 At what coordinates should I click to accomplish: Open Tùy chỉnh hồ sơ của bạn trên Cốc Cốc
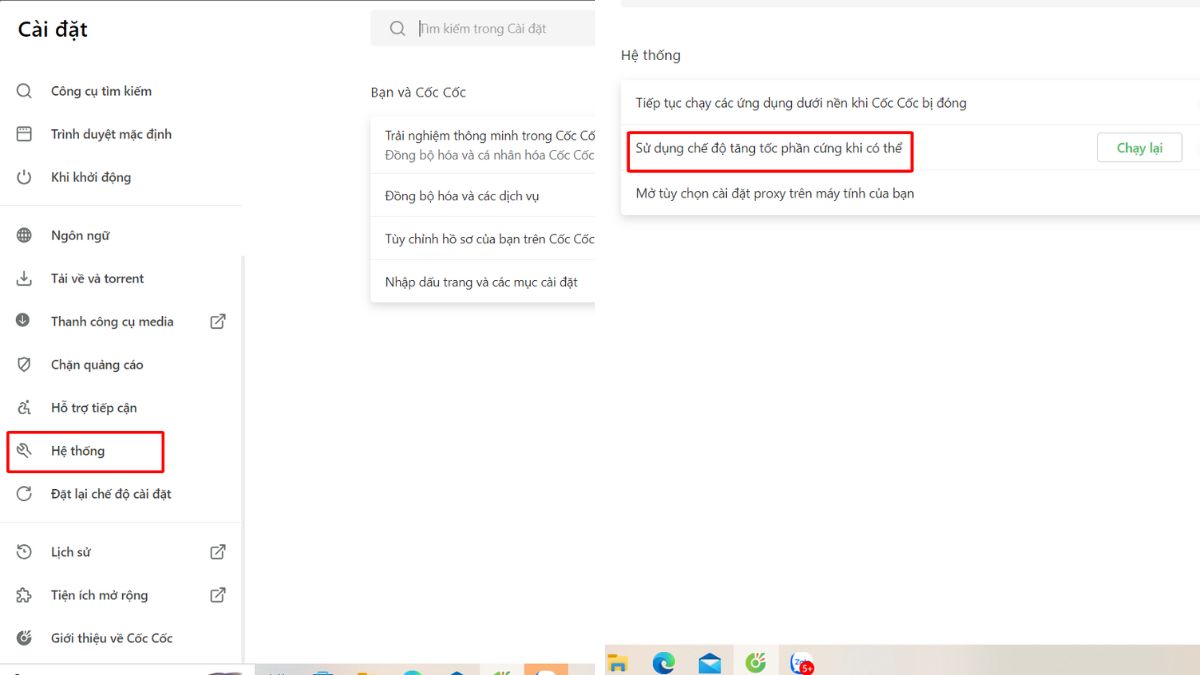(483, 239)
